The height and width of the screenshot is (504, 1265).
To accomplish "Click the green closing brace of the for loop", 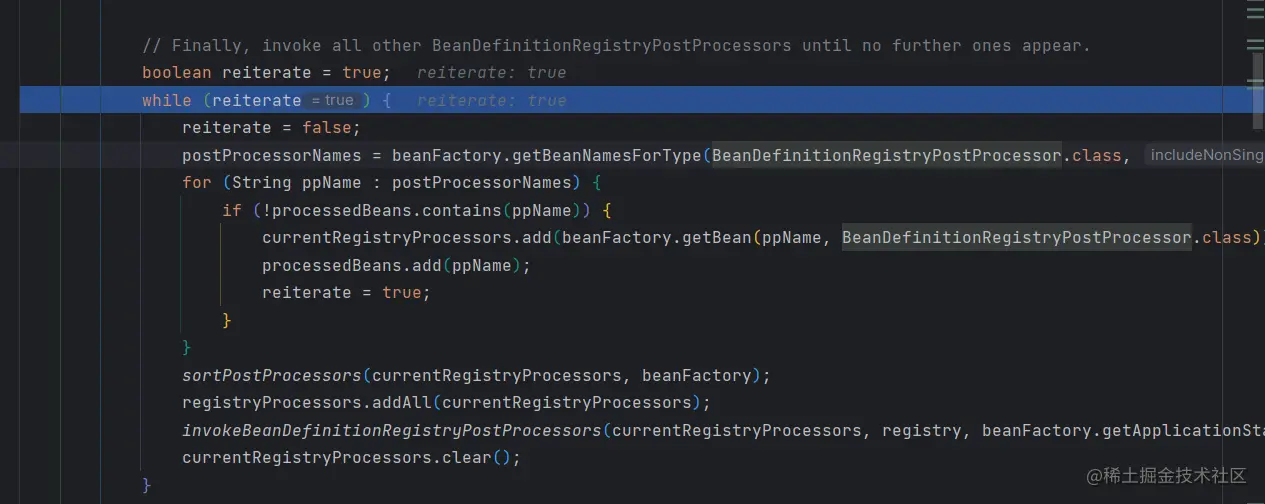I will pos(187,347).
